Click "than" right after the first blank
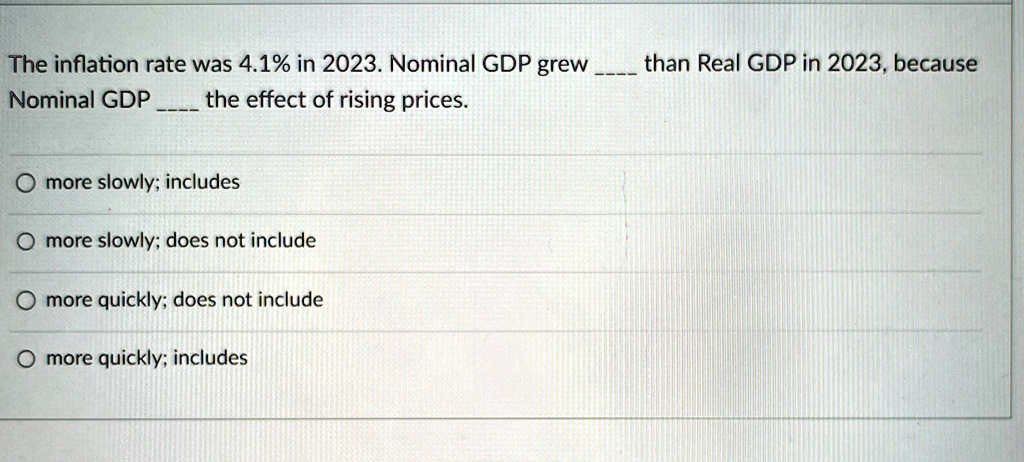This screenshot has height=462, width=1024. pyautogui.click(x=668, y=64)
